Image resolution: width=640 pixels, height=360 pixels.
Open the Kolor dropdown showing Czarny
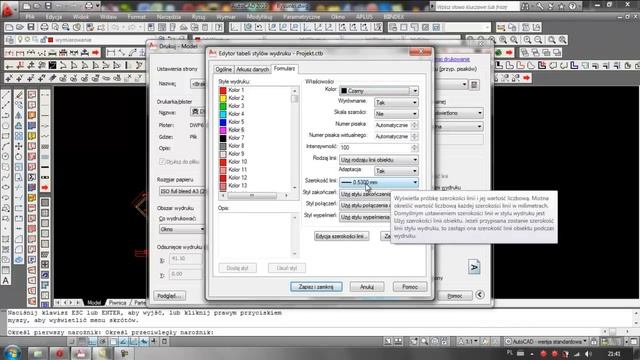(x=379, y=91)
